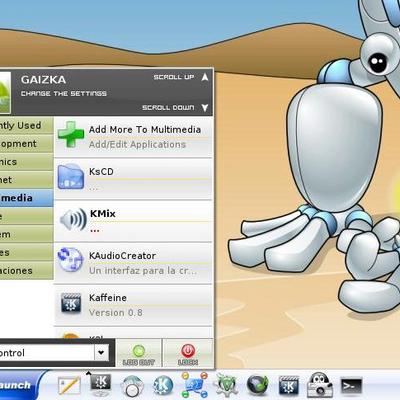Click the green plus Add More icon

(71, 134)
